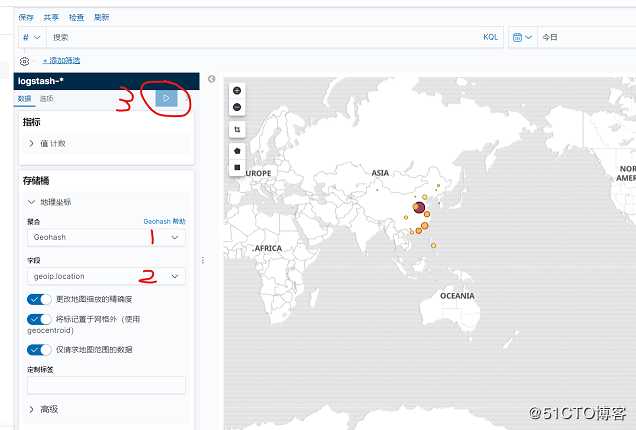Image resolution: width=636 pixels, height=430 pixels.
Task: Open the Geohash help link
Action: coord(164,221)
